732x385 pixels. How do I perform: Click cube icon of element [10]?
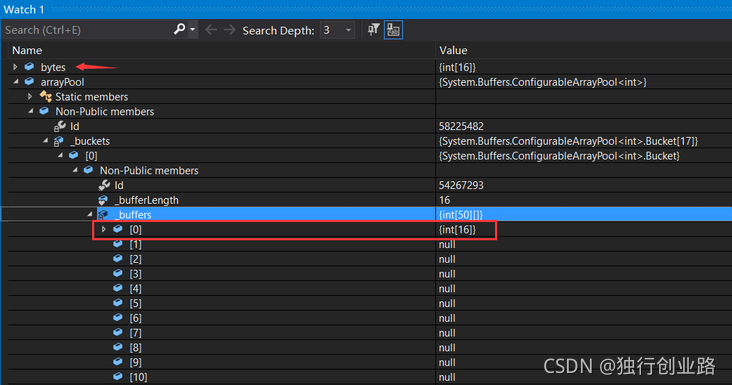coord(118,376)
